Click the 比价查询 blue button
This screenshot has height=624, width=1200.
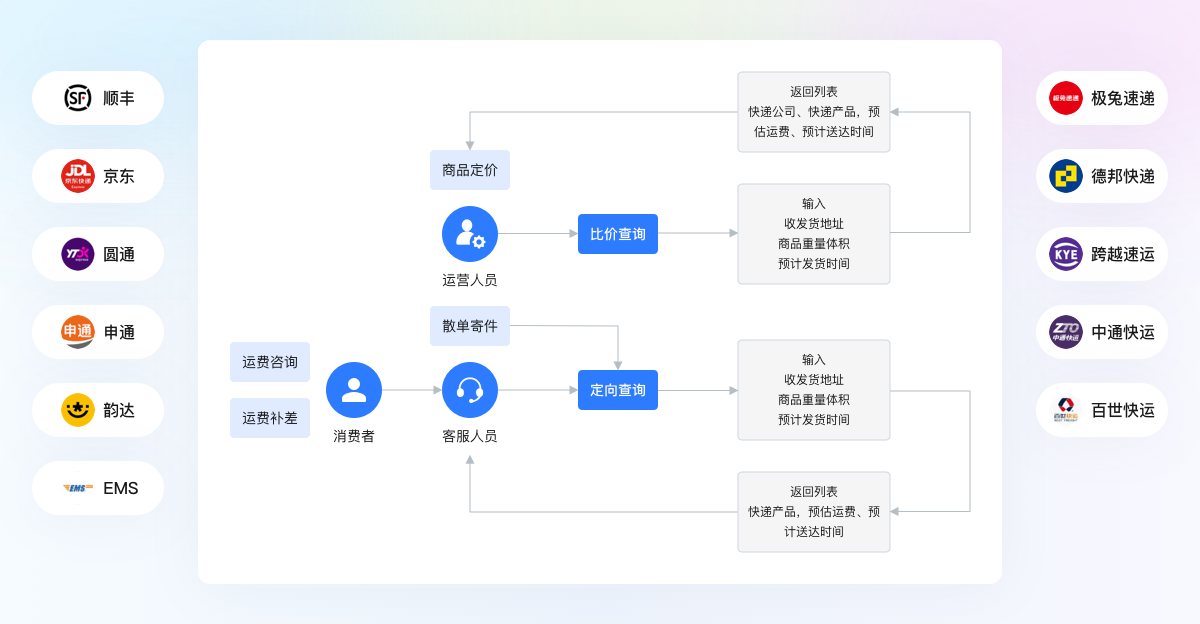(x=618, y=234)
